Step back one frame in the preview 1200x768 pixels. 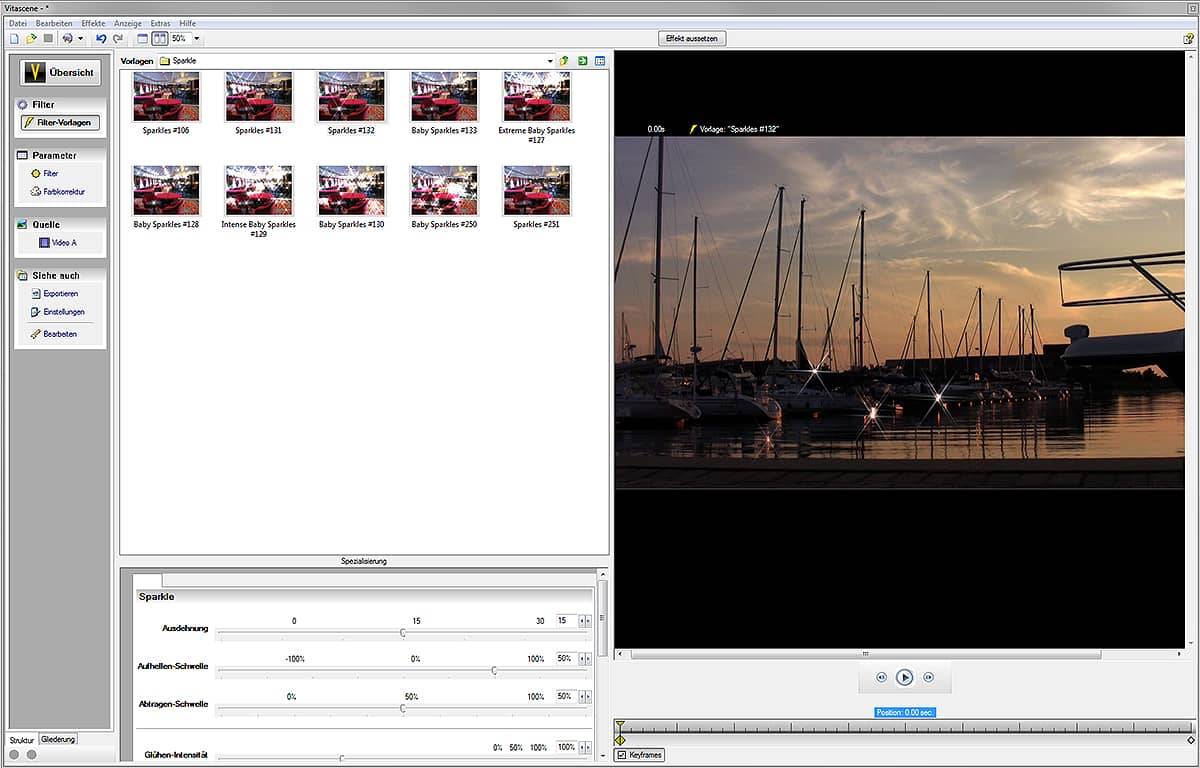pyautogui.click(x=881, y=677)
